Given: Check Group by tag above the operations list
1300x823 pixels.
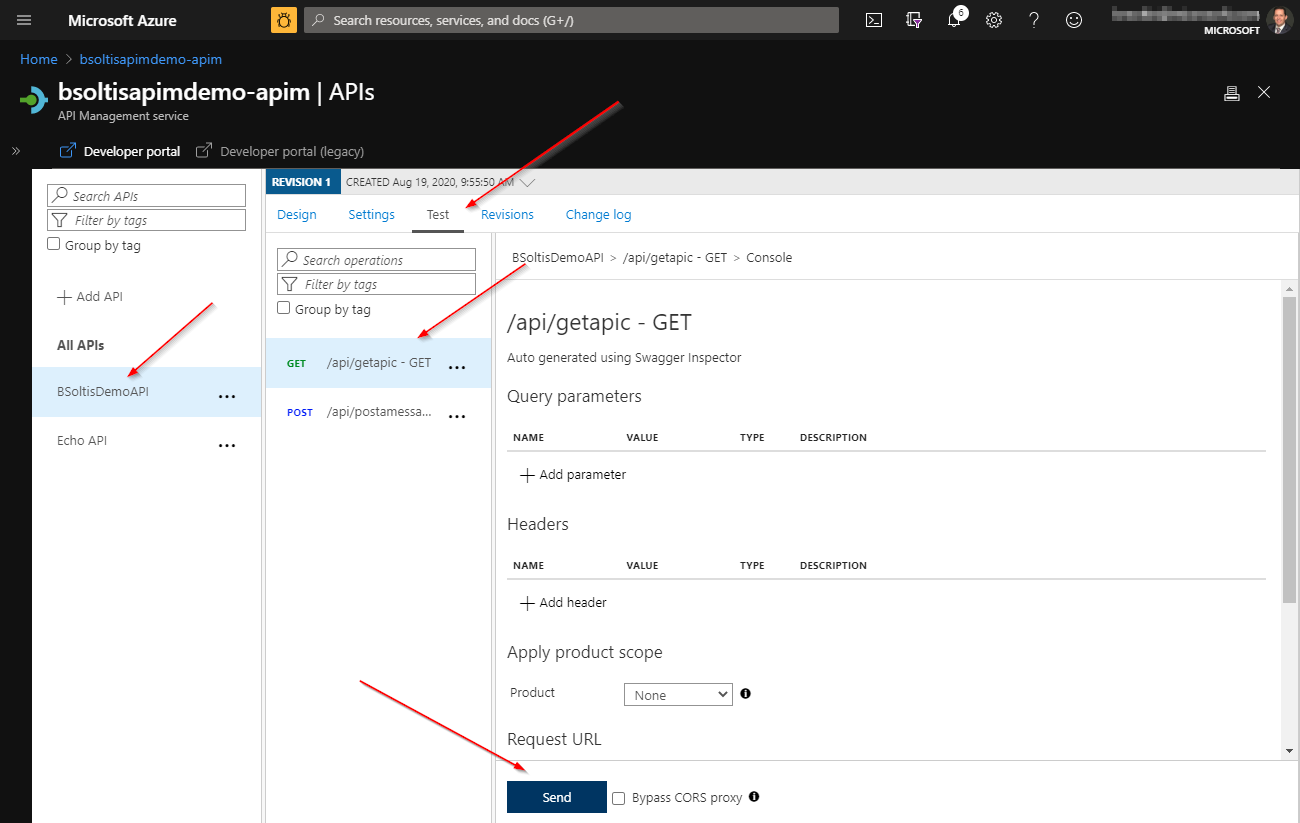Looking at the screenshot, I should click(x=283, y=308).
